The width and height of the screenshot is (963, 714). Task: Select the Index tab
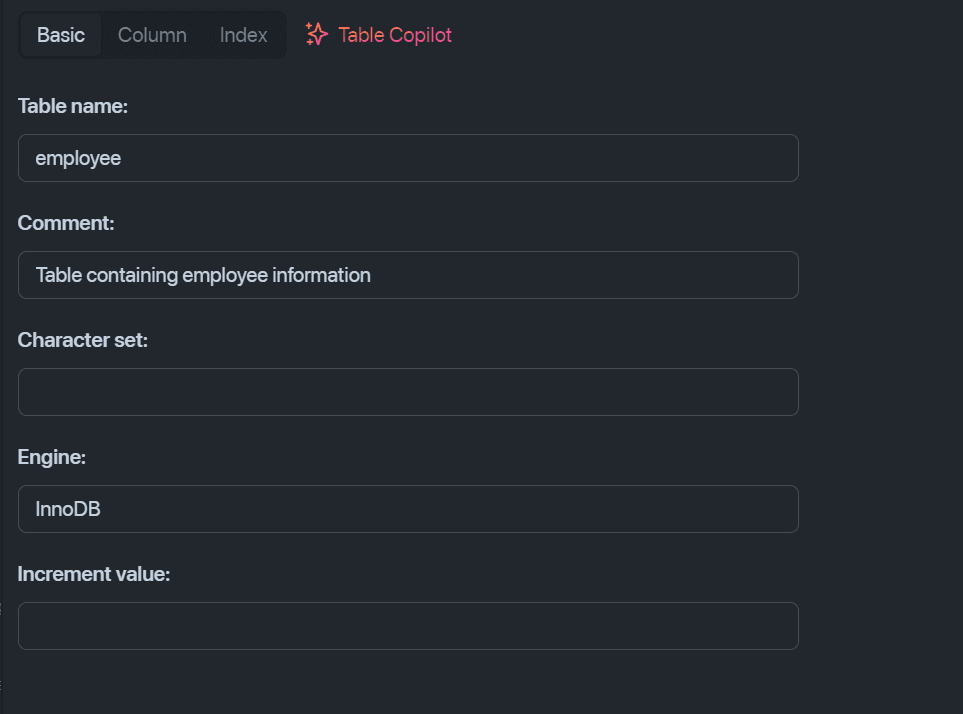243,35
